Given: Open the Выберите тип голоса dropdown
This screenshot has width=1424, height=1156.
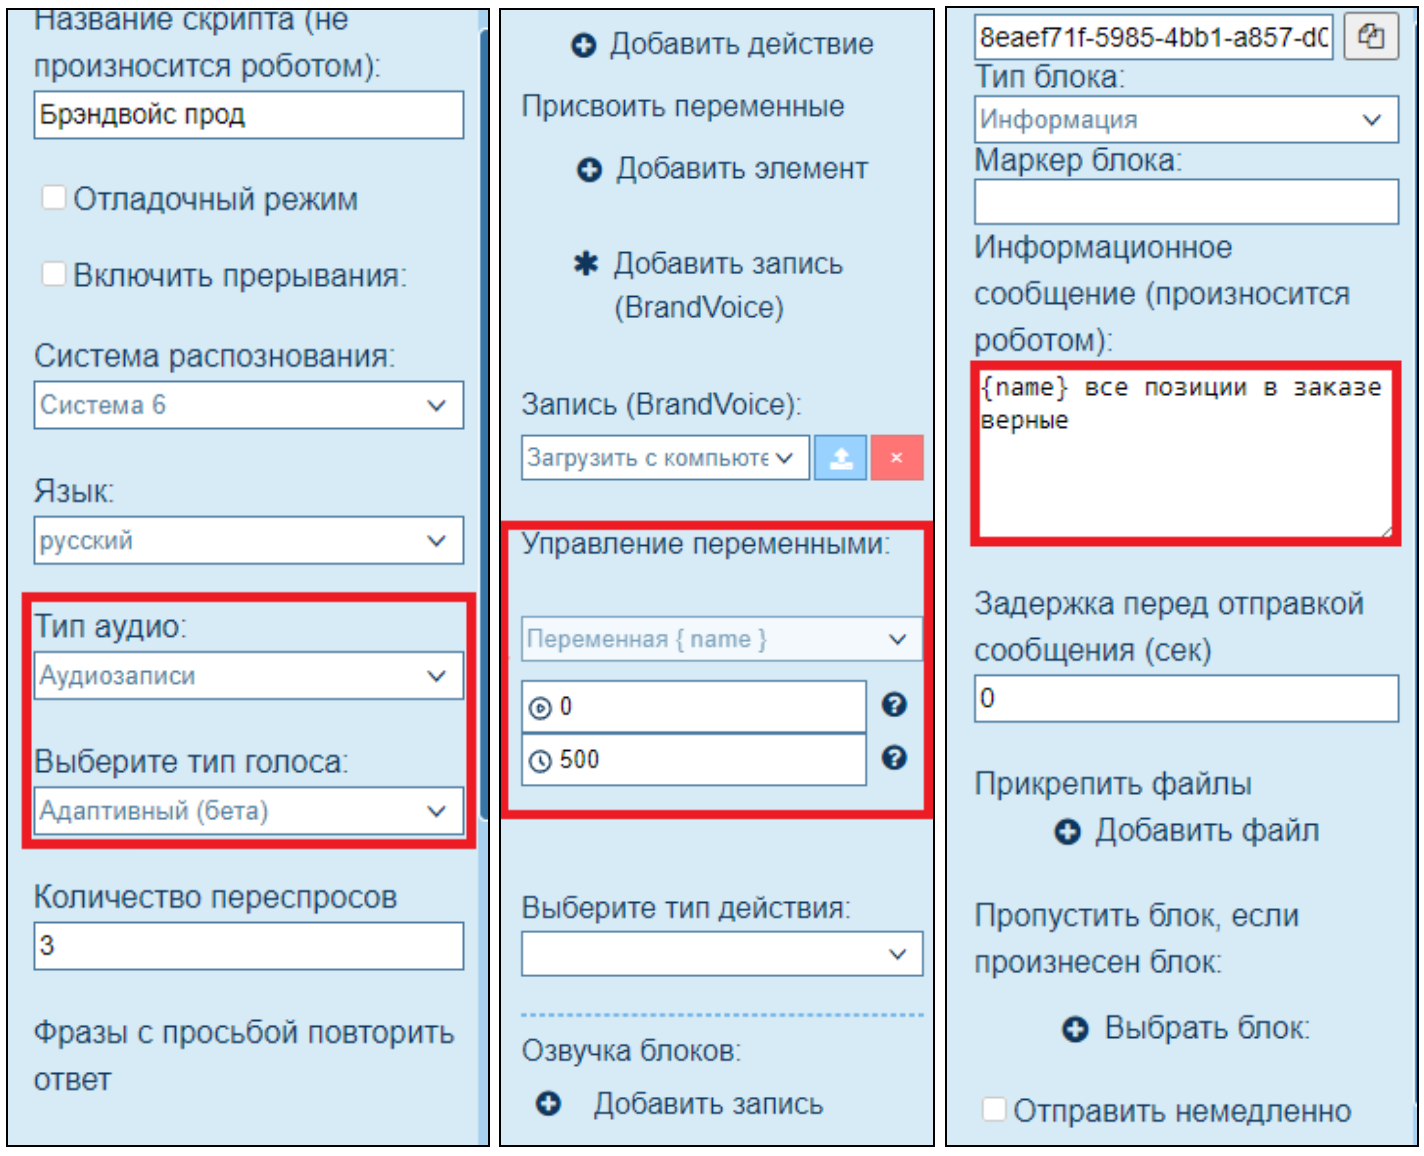Looking at the screenshot, I should point(249,811).
